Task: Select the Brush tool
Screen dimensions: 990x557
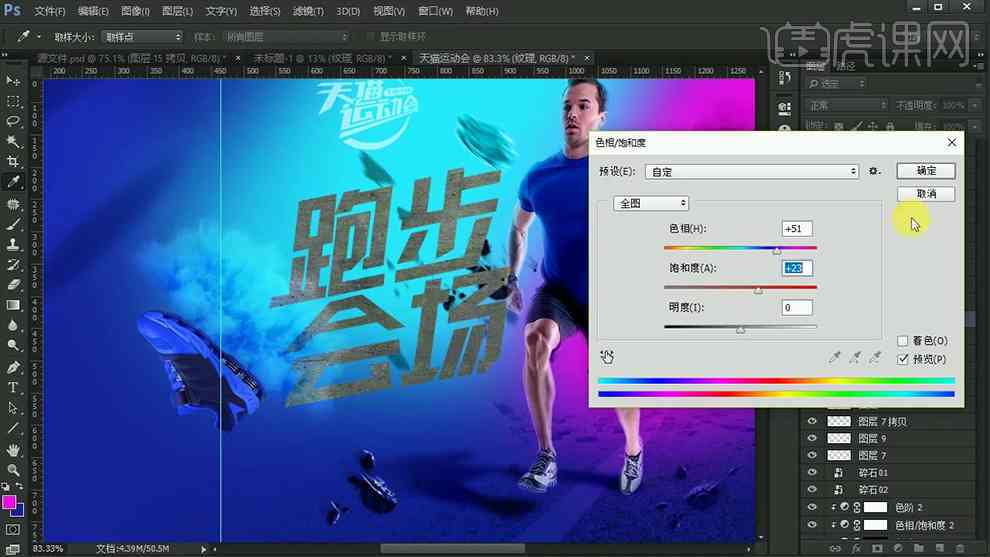Action: (13, 224)
